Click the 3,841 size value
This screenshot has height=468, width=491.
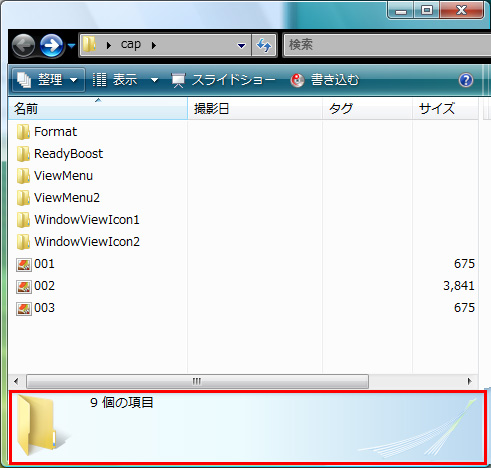459,286
